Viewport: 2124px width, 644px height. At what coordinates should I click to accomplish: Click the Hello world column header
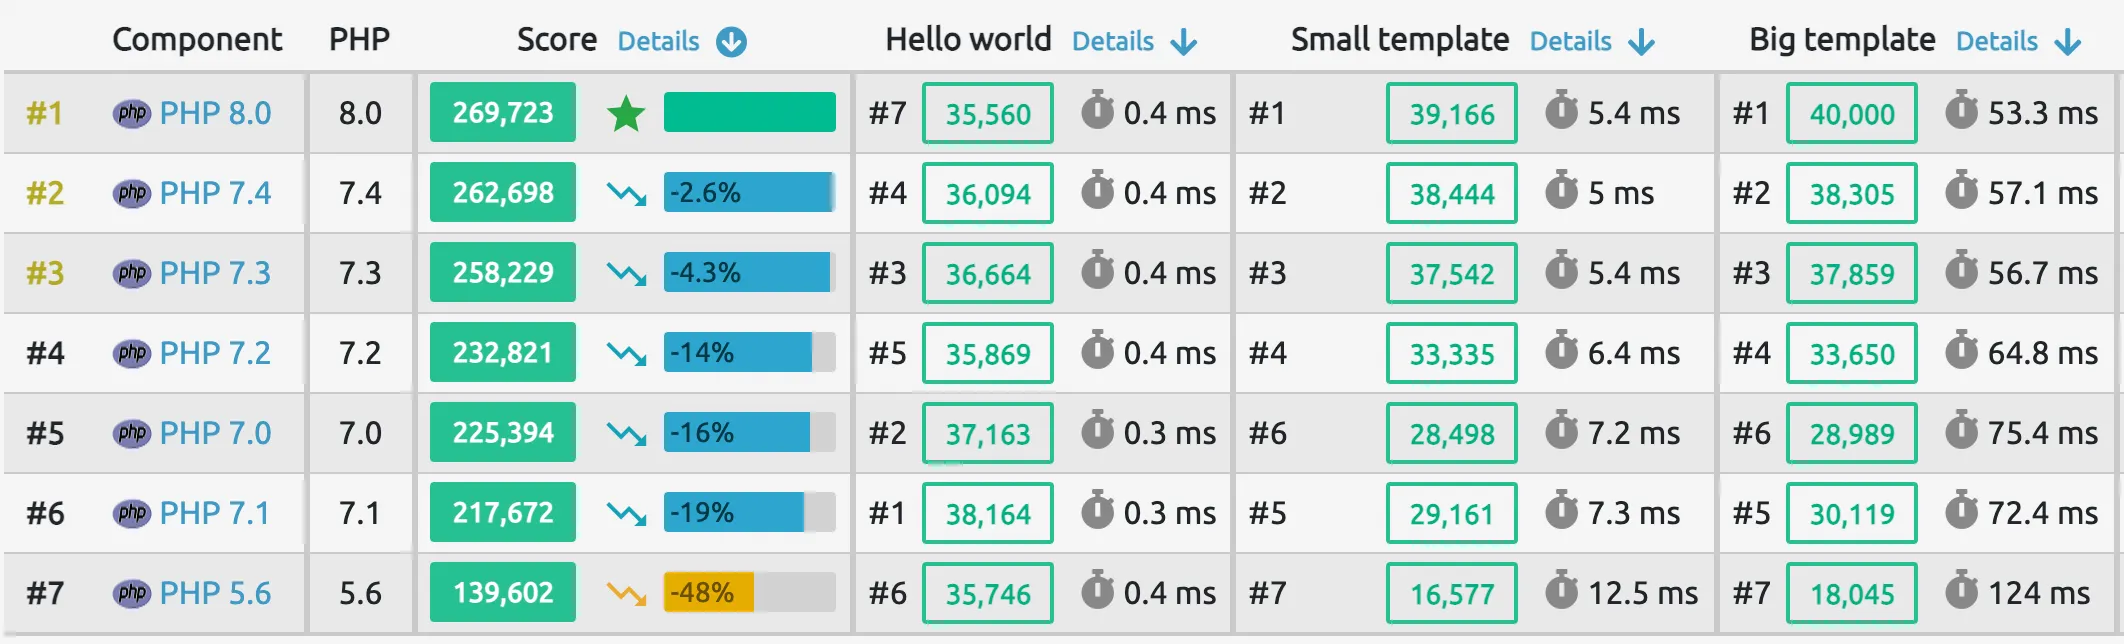(968, 40)
